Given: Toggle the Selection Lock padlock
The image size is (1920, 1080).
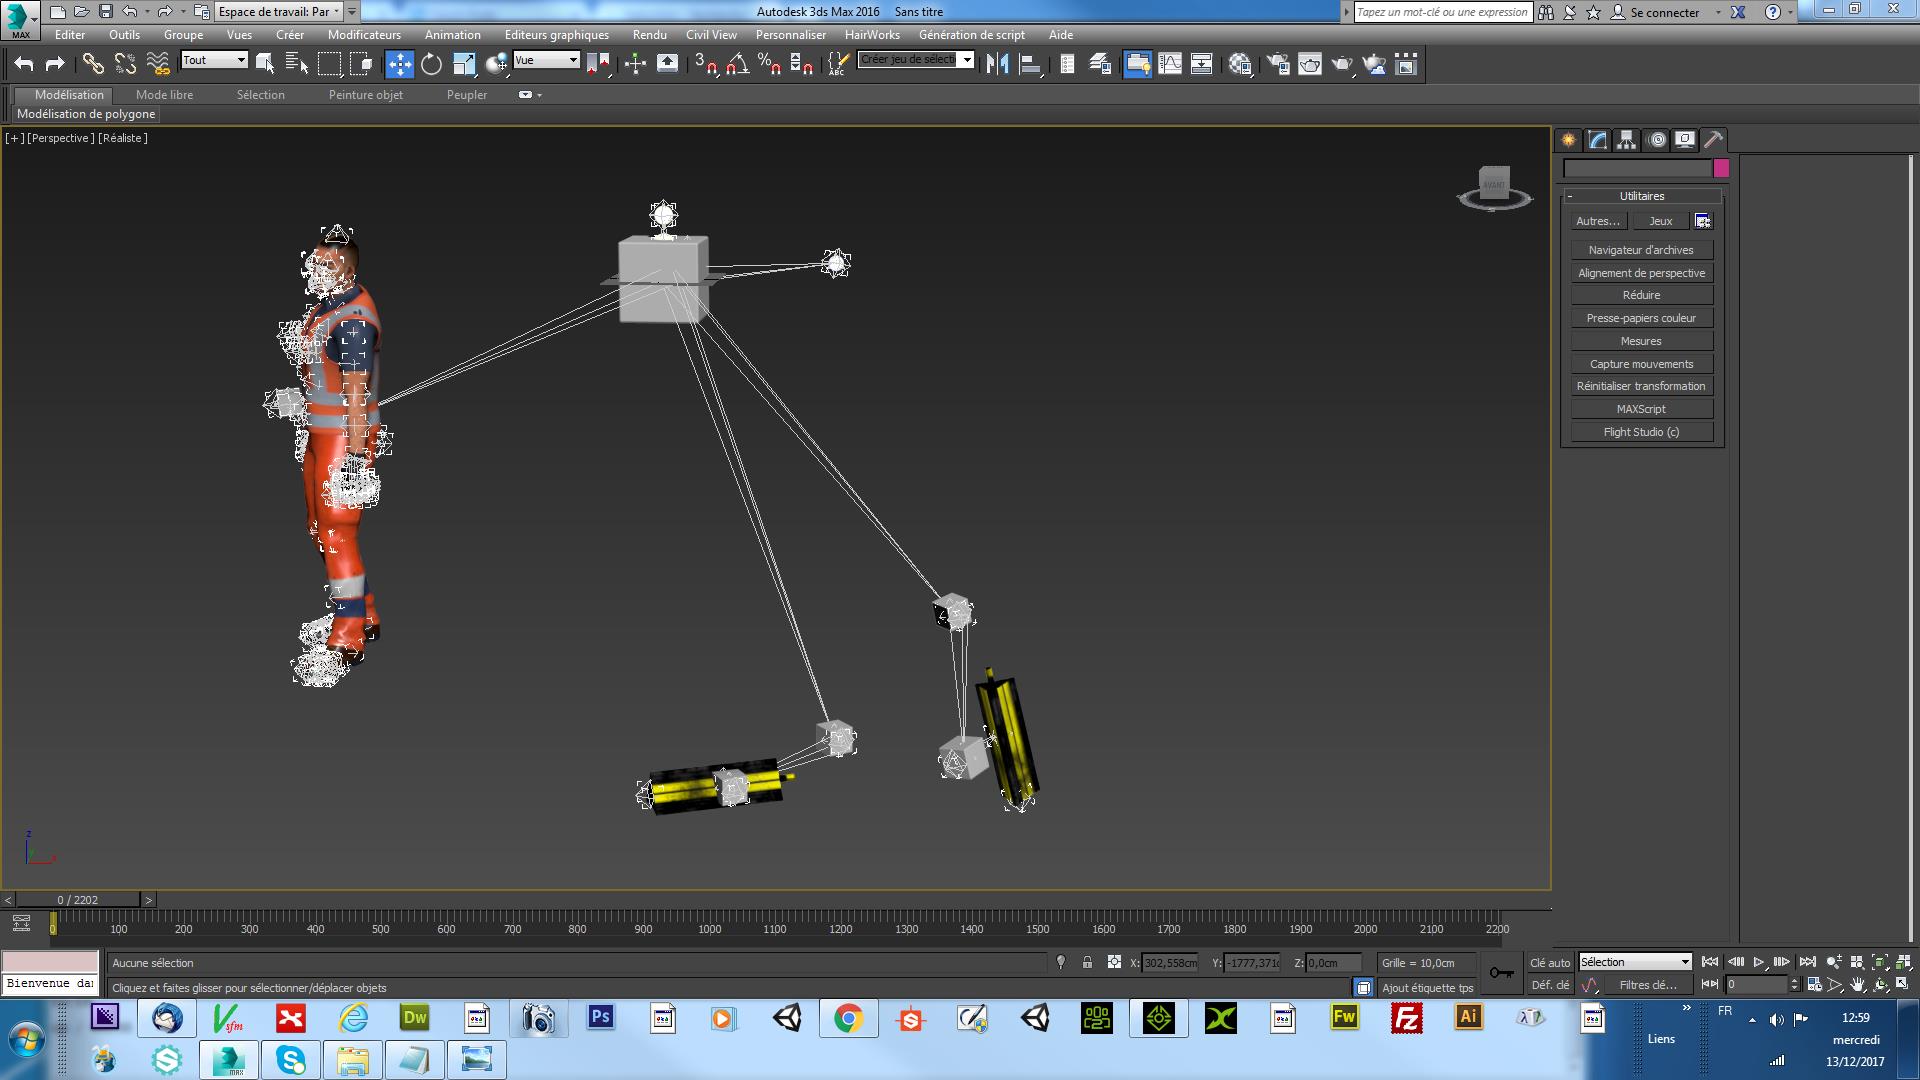Looking at the screenshot, I should click(1087, 962).
